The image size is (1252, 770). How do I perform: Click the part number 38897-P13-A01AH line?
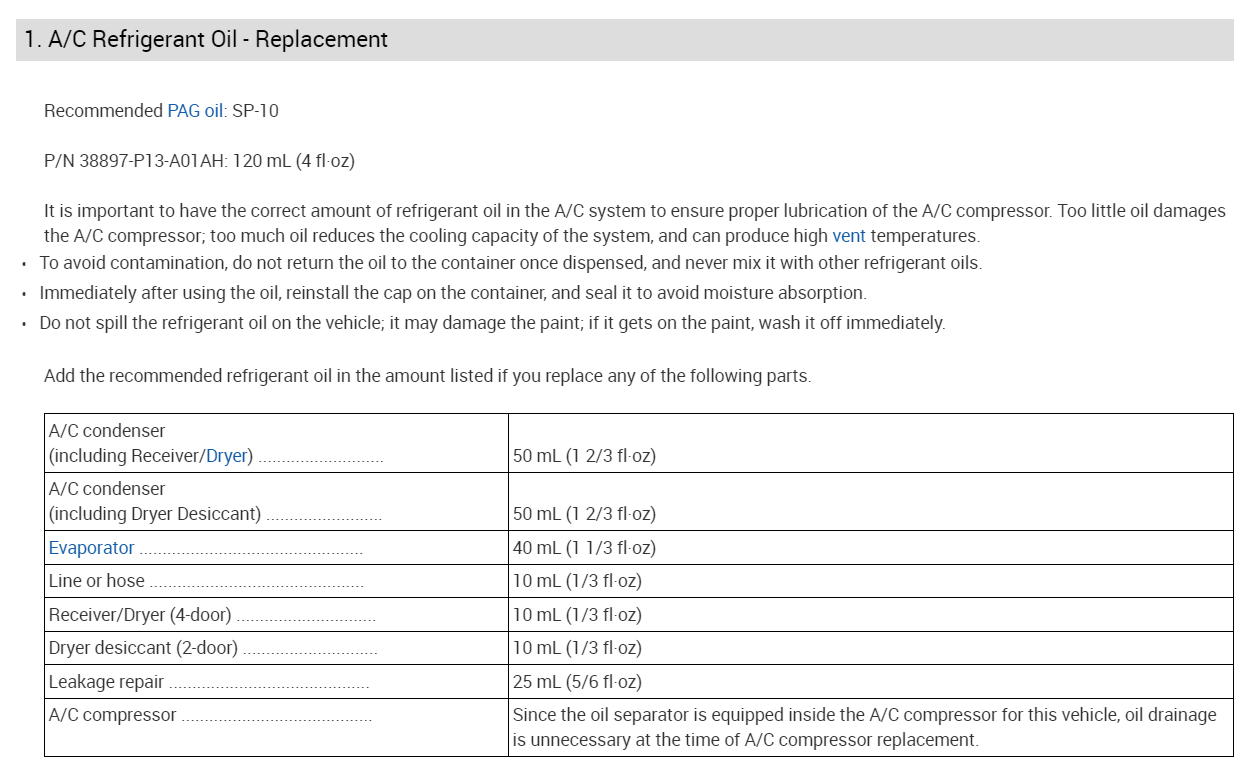[x=199, y=160]
